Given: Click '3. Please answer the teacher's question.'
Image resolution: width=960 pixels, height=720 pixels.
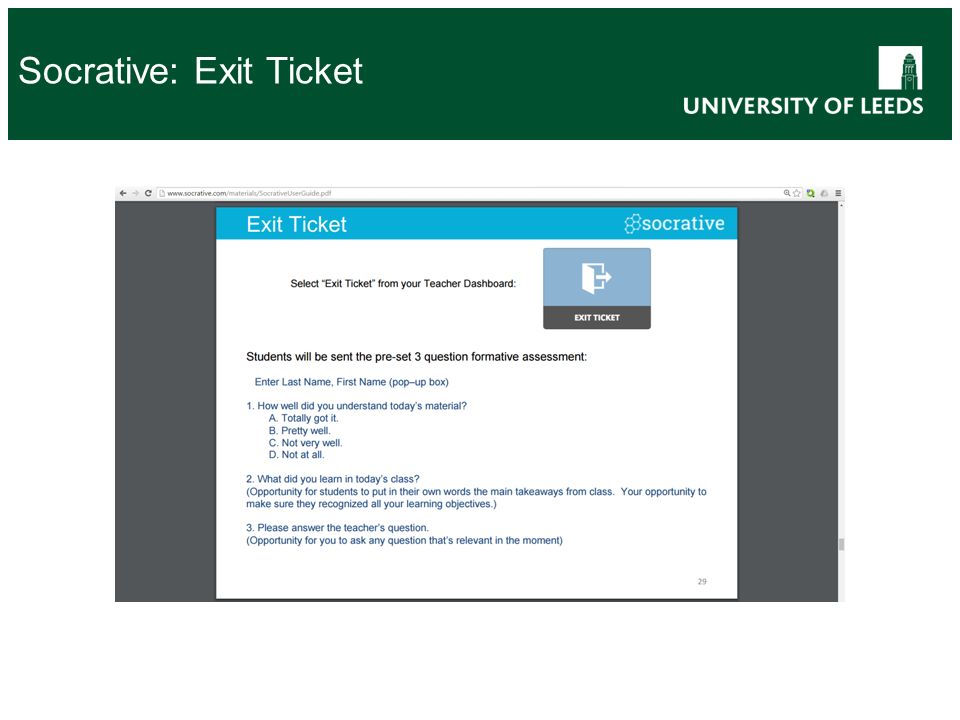Looking at the screenshot, I should coord(337,528).
